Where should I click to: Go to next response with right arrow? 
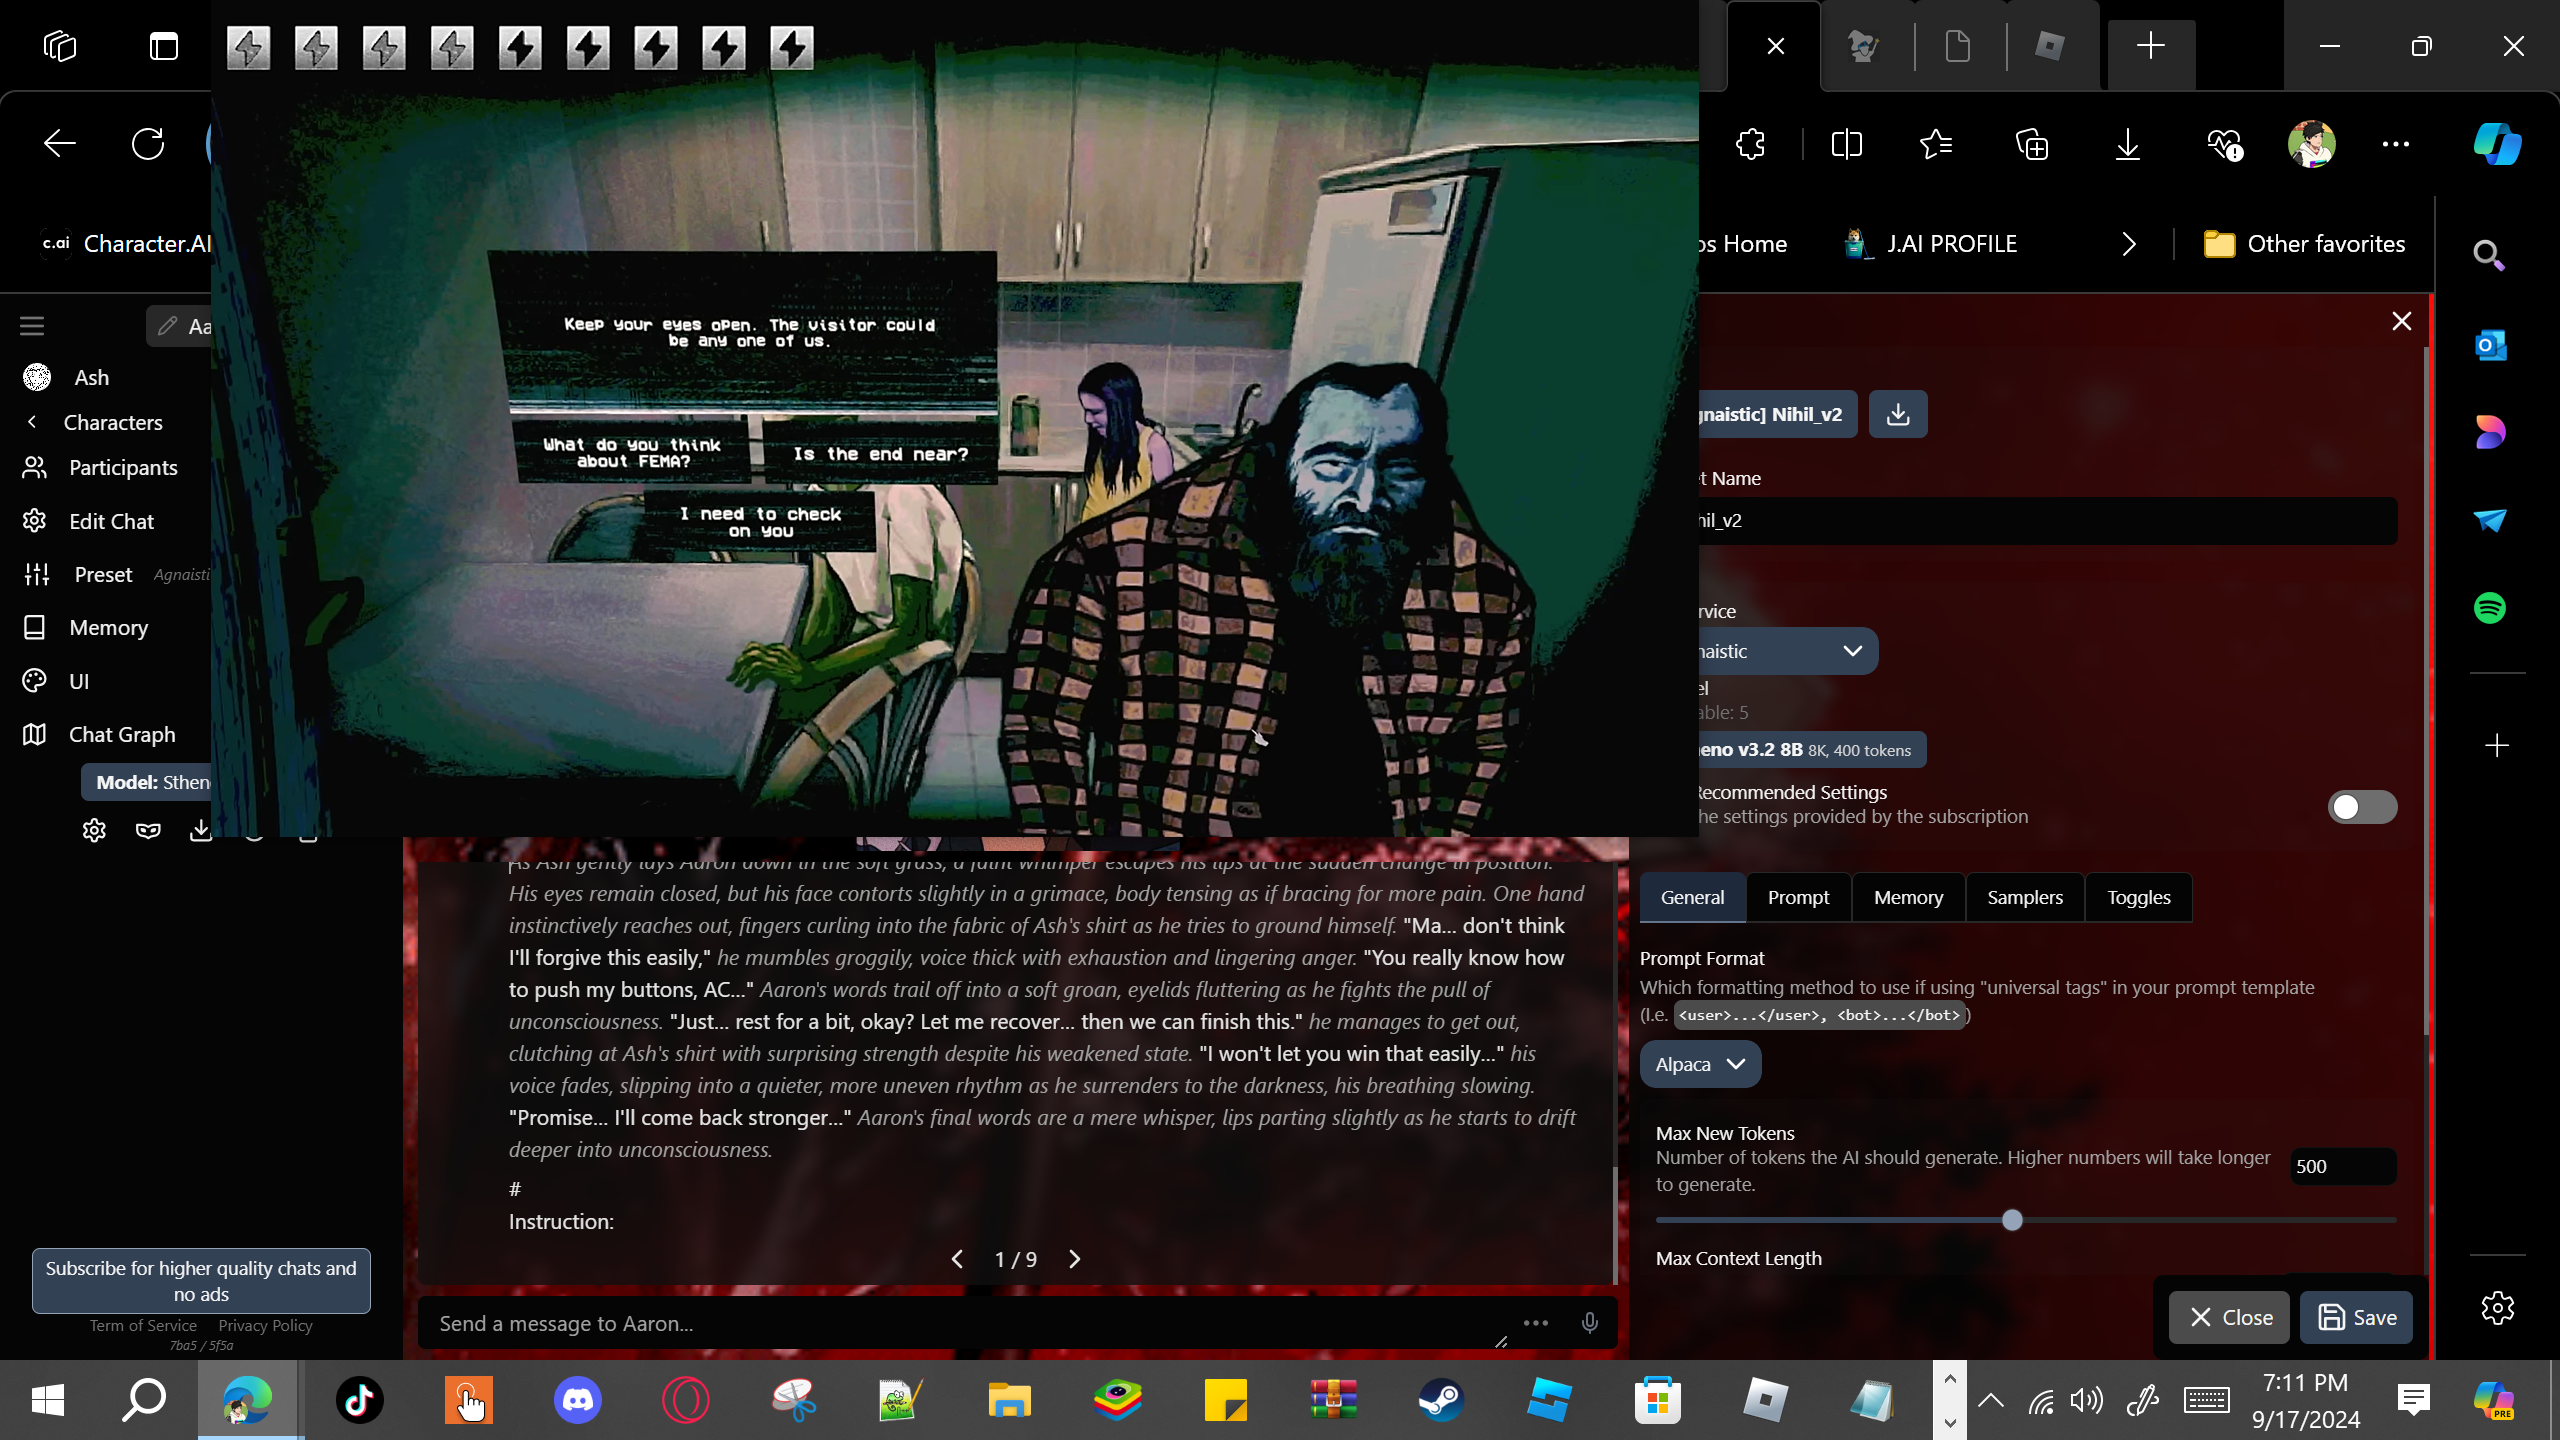tap(1074, 1259)
